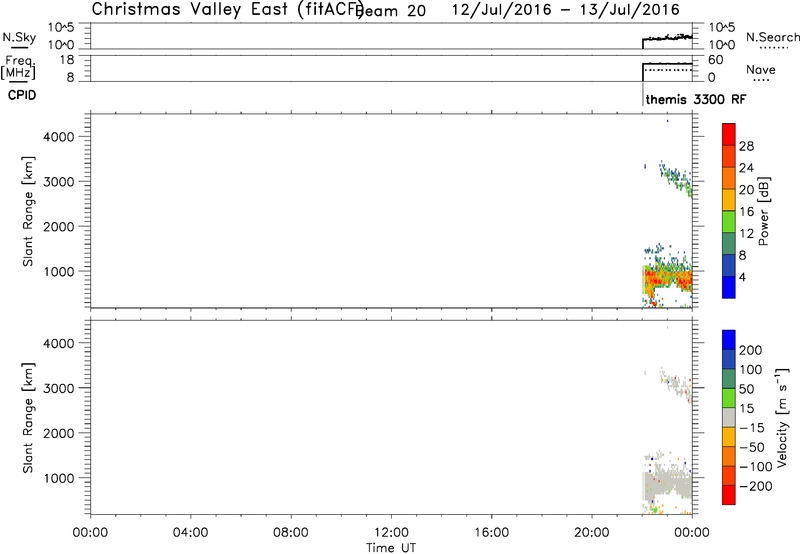Click the '4' Power colorbar tick value
This screenshot has width=800, height=554.
pyautogui.click(x=742, y=277)
